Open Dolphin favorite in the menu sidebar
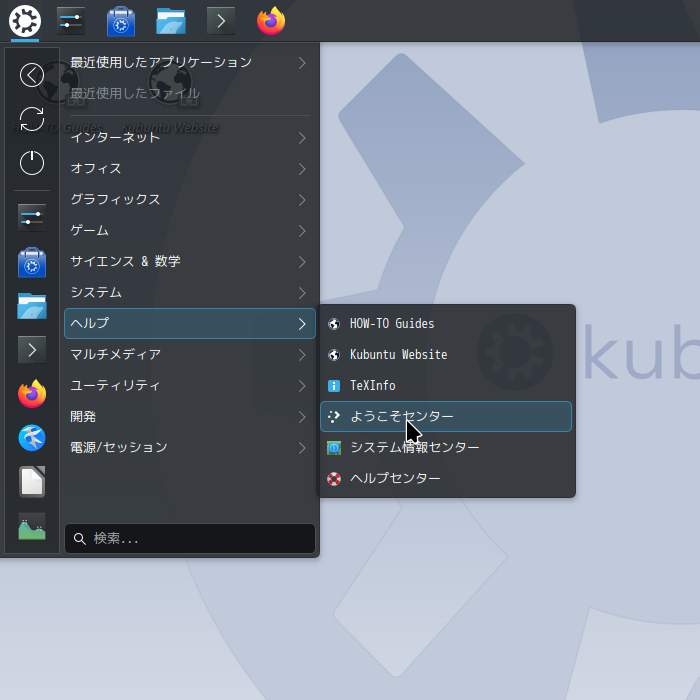 (32, 306)
